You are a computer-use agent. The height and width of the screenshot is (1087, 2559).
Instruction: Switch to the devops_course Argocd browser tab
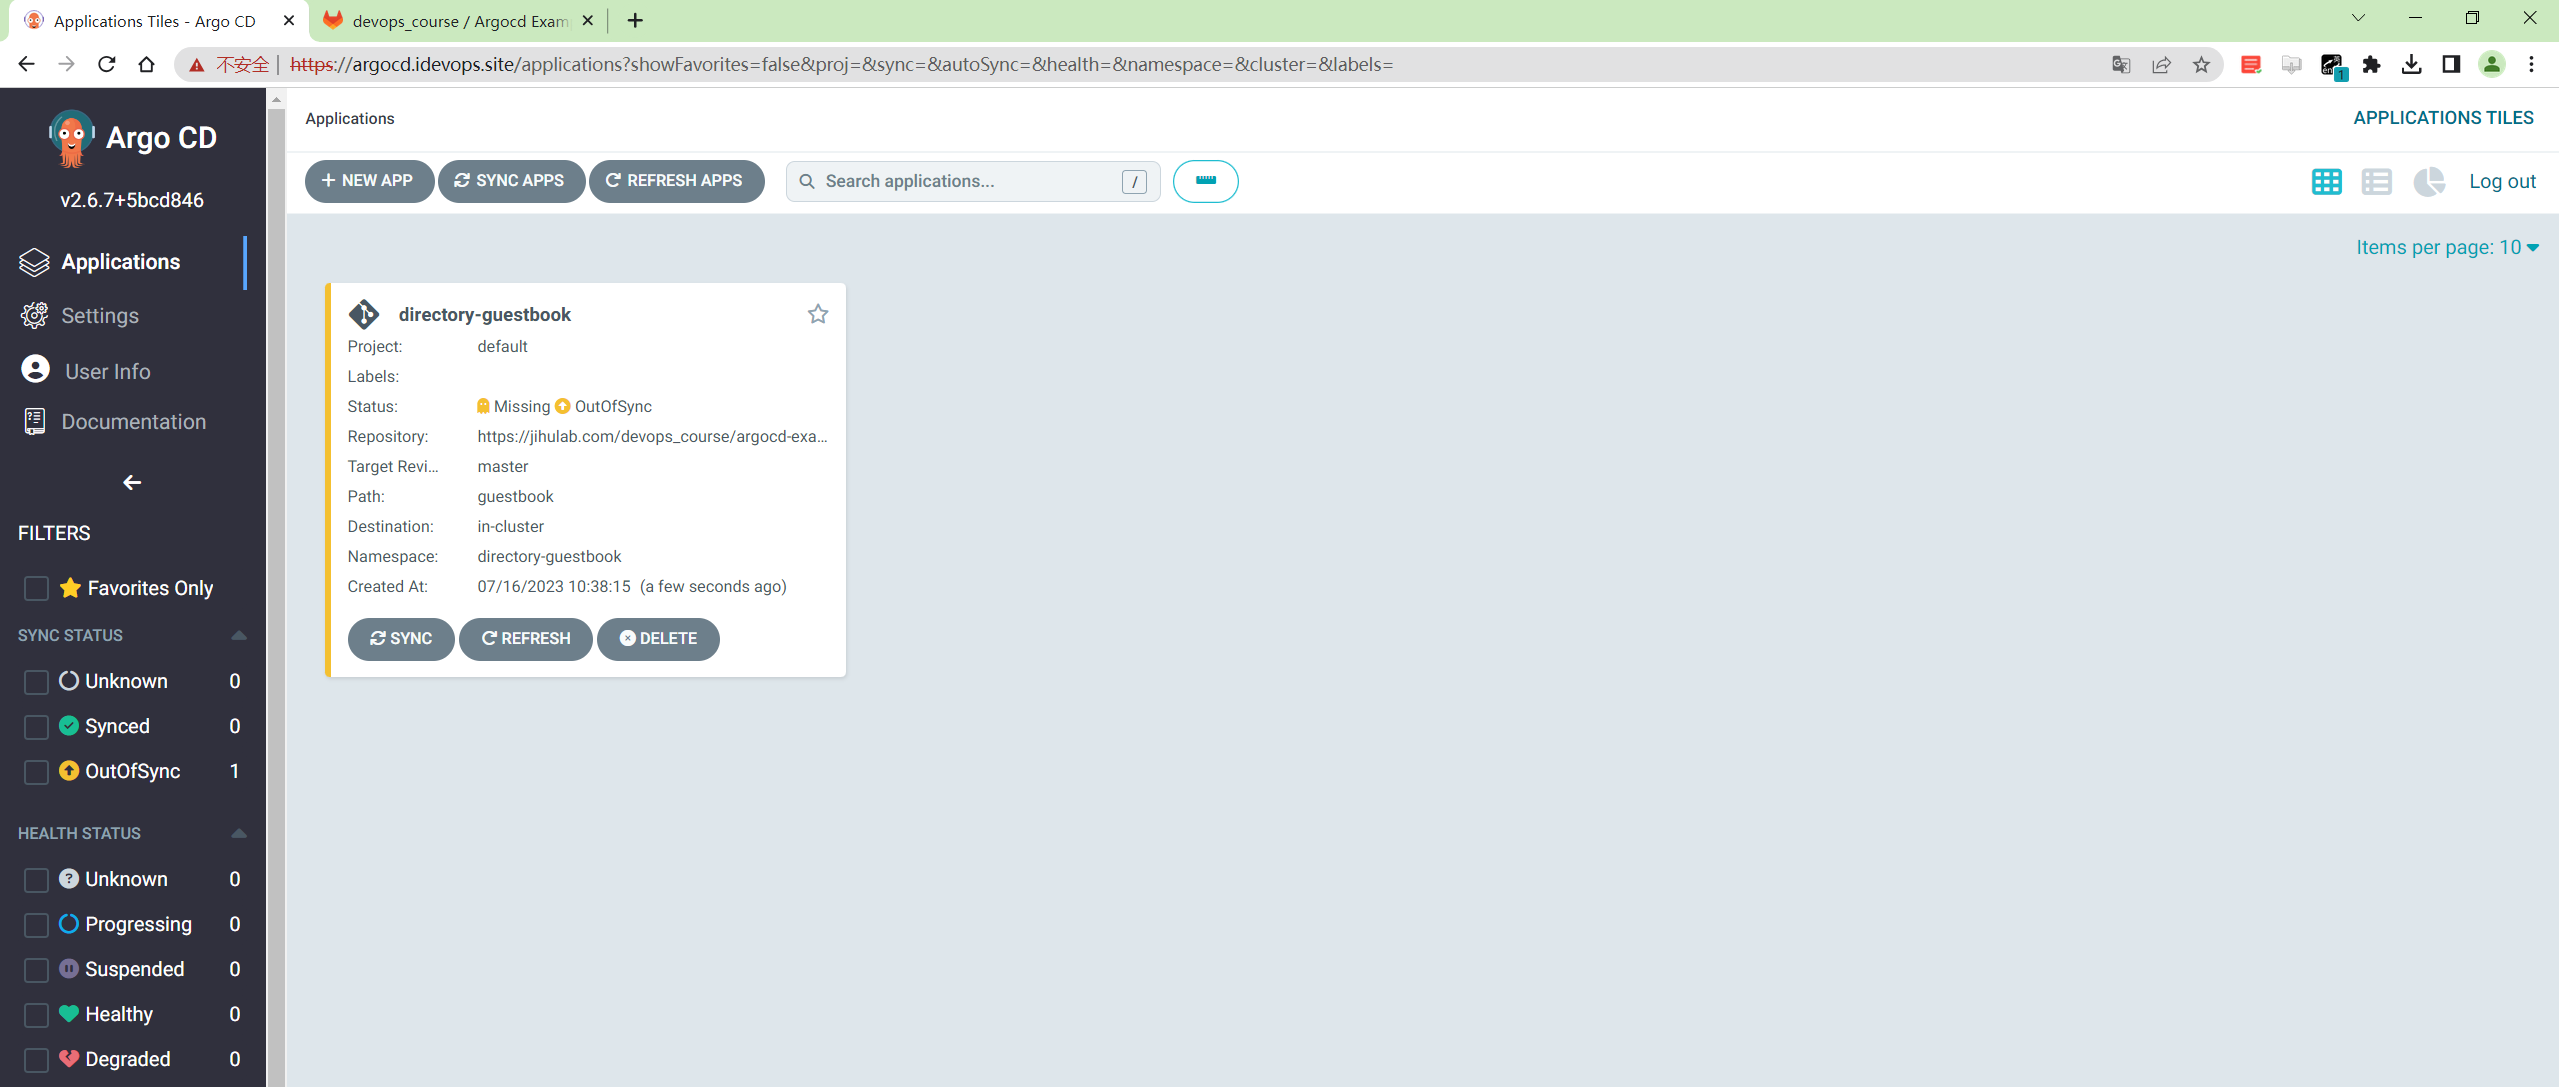click(x=459, y=21)
